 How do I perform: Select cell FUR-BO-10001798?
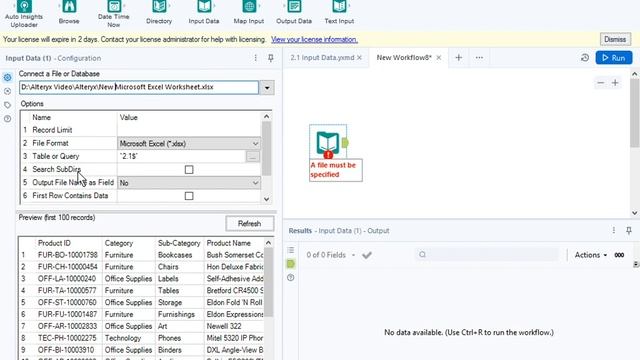pos(68,255)
